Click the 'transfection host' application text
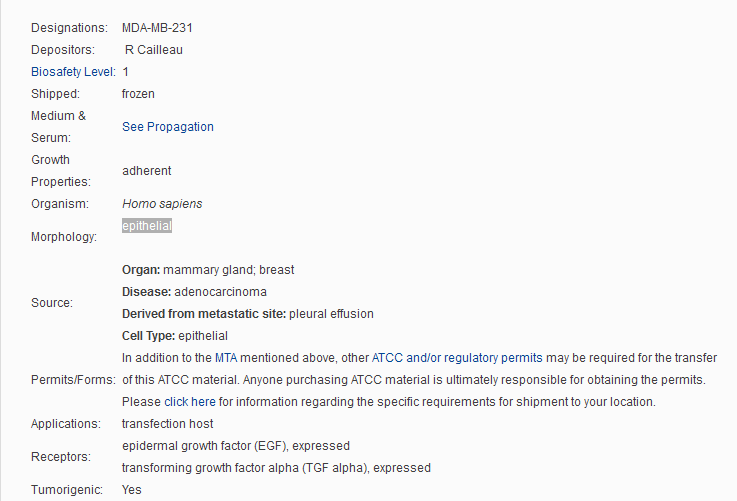Viewport: 737px width, 501px height. tap(167, 424)
